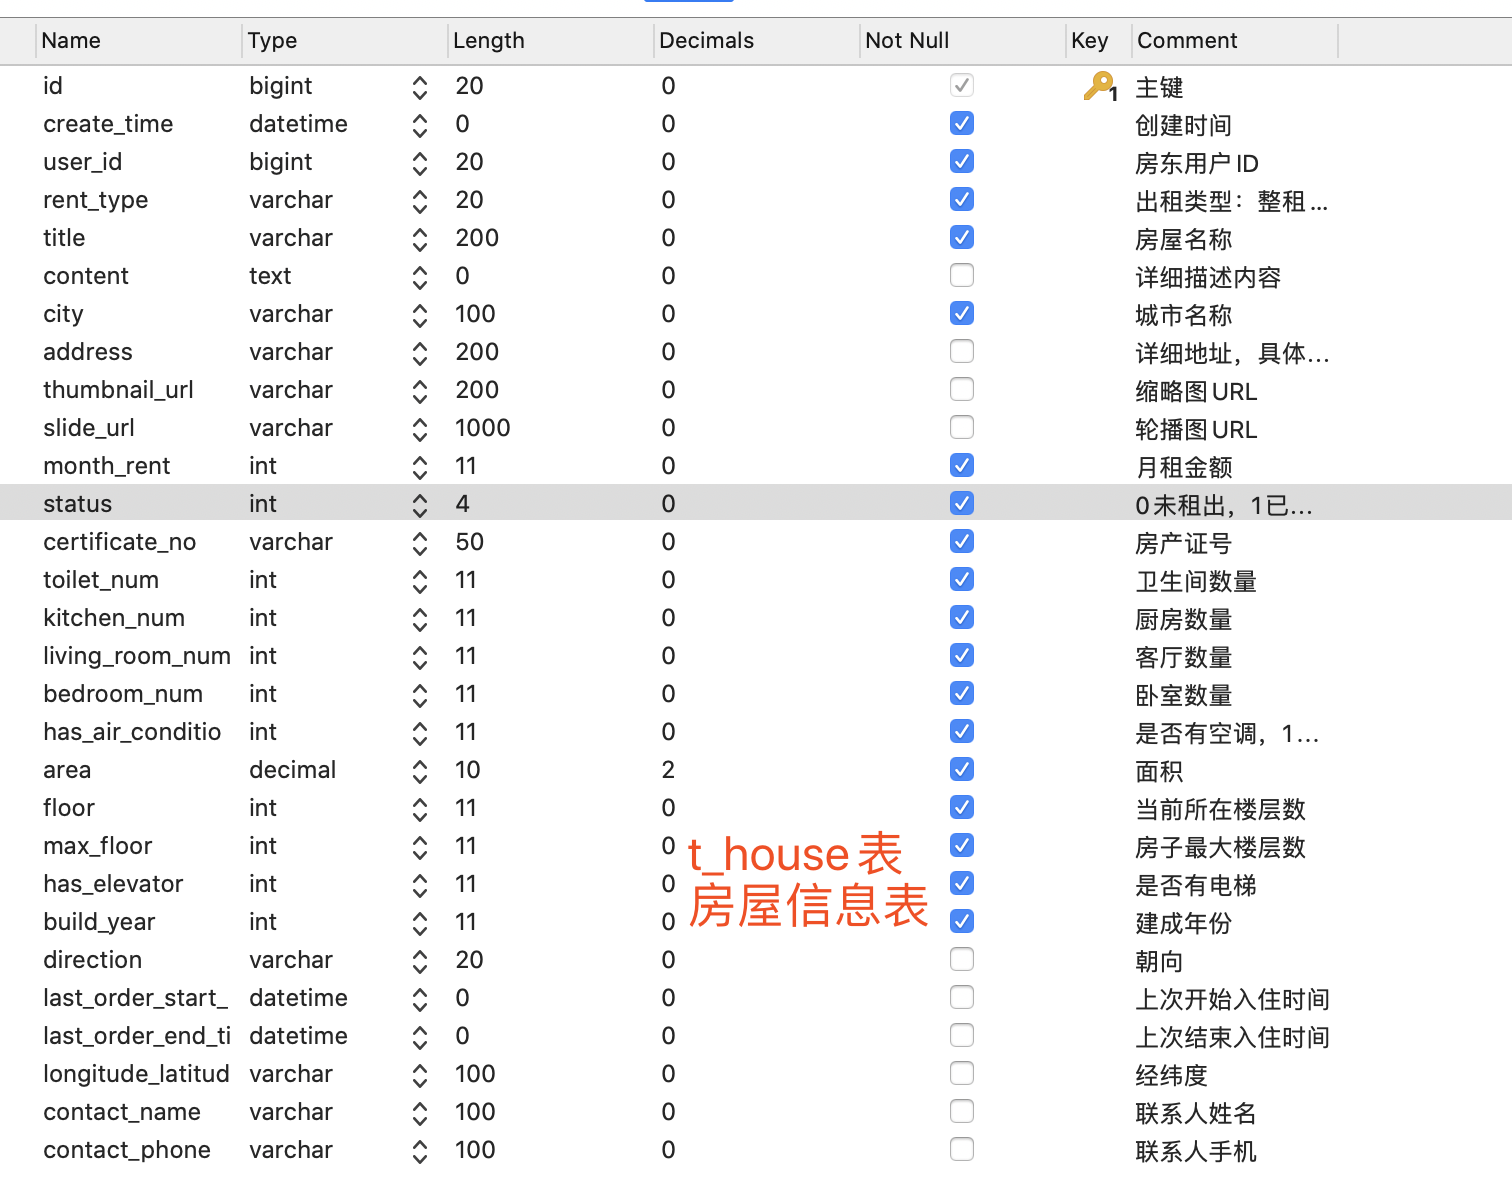
Task: Edit the length value 1000 for slide_url
Action: click(483, 428)
